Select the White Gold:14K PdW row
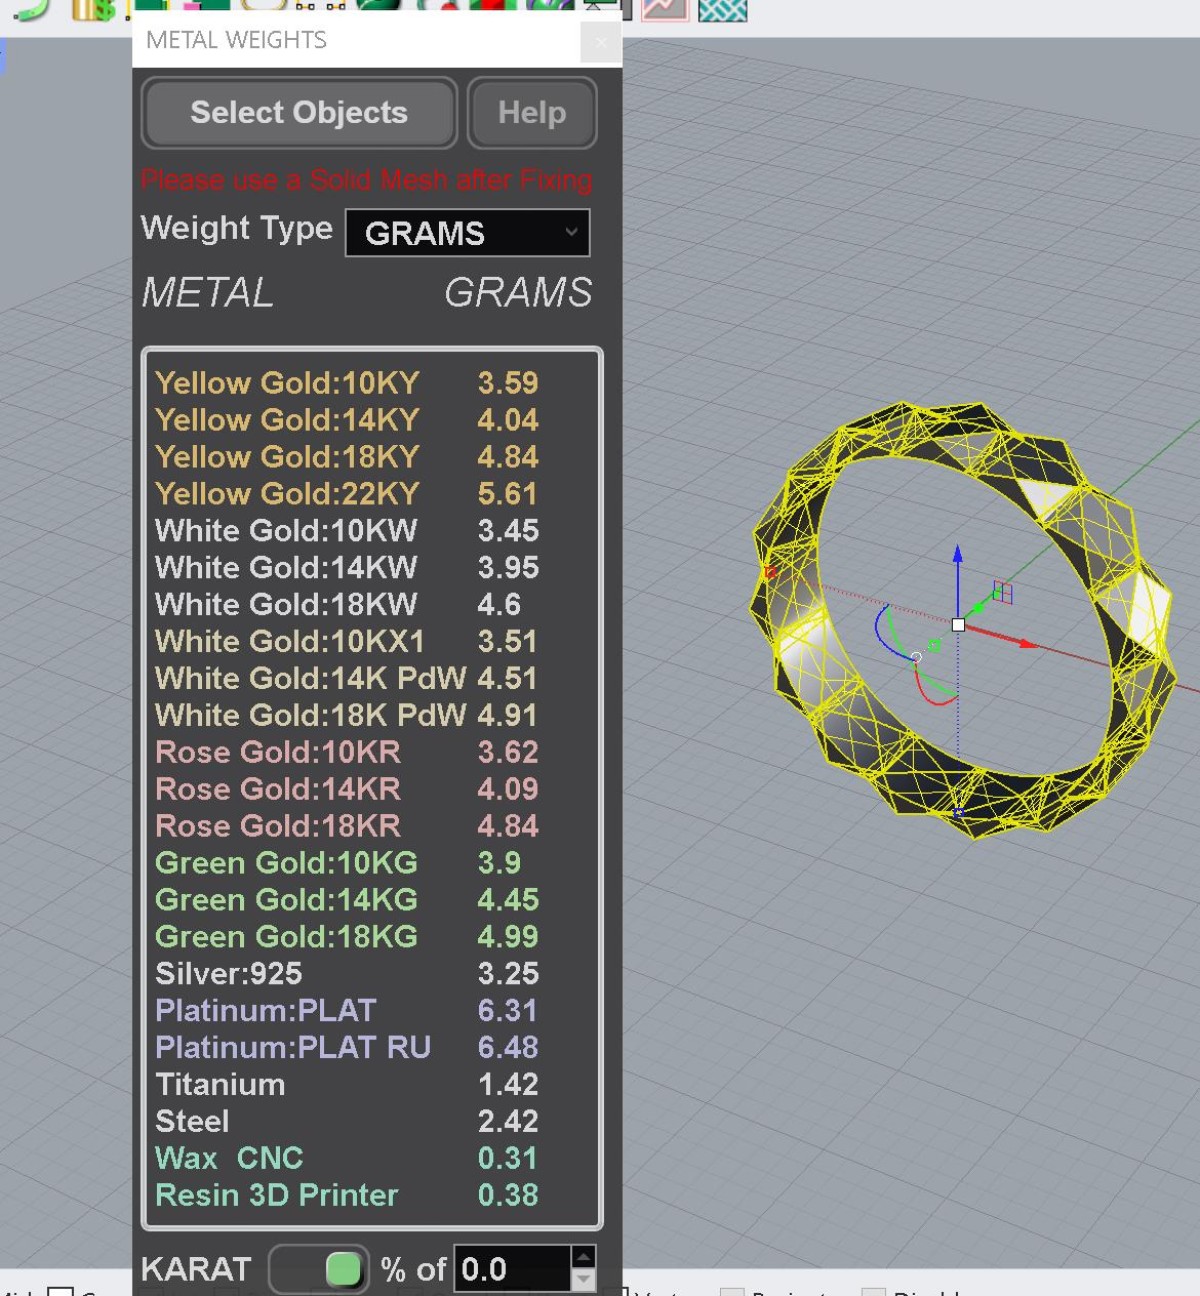Image resolution: width=1200 pixels, height=1296 pixels. click(x=347, y=678)
